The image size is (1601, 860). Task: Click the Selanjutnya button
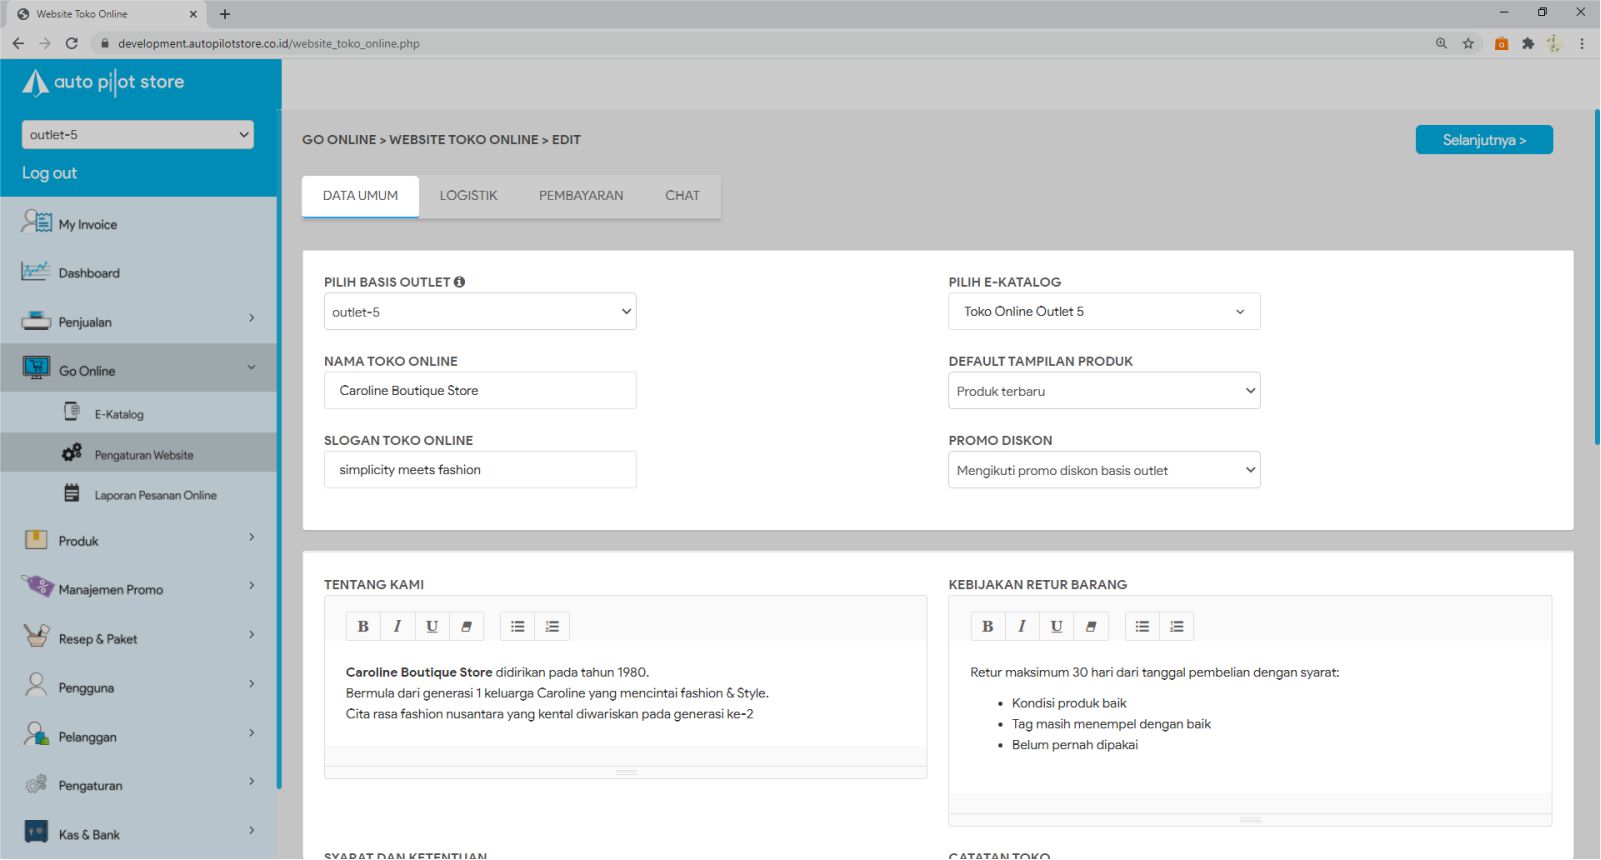pos(1483,140)
